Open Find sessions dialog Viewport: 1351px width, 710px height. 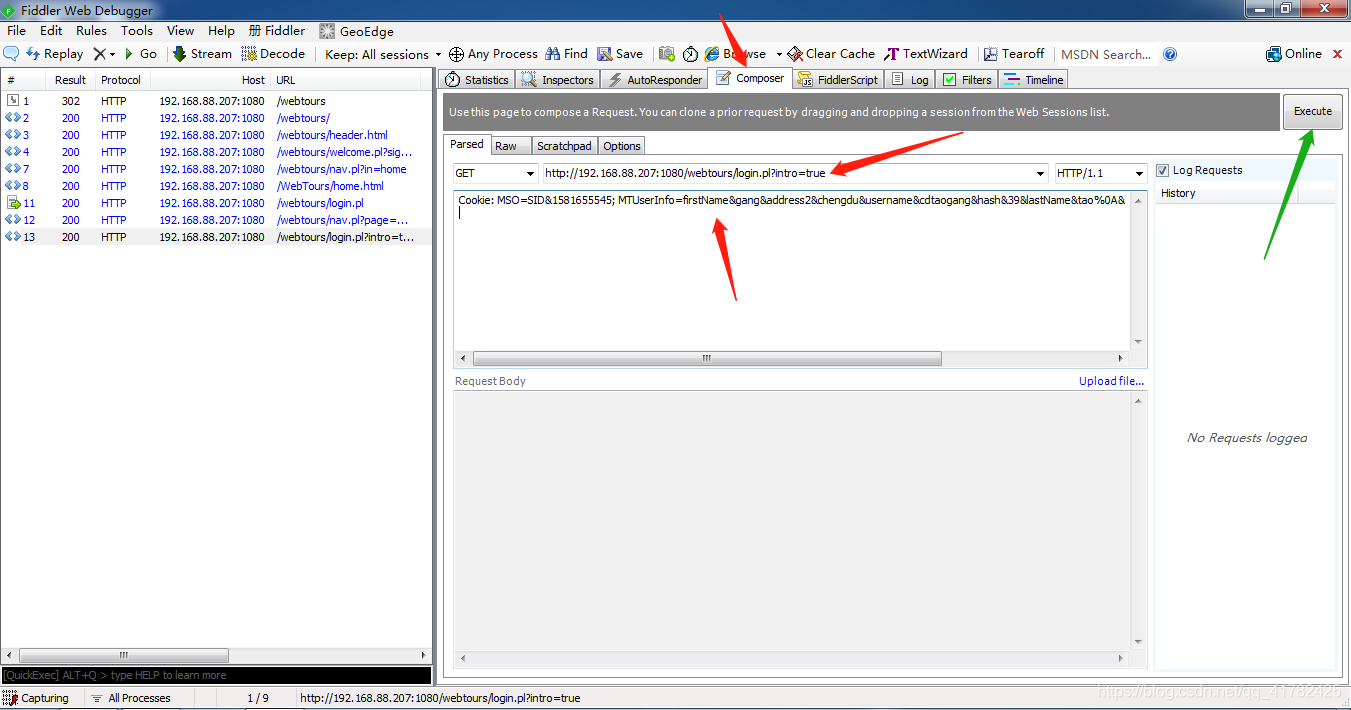pos(567,54)
